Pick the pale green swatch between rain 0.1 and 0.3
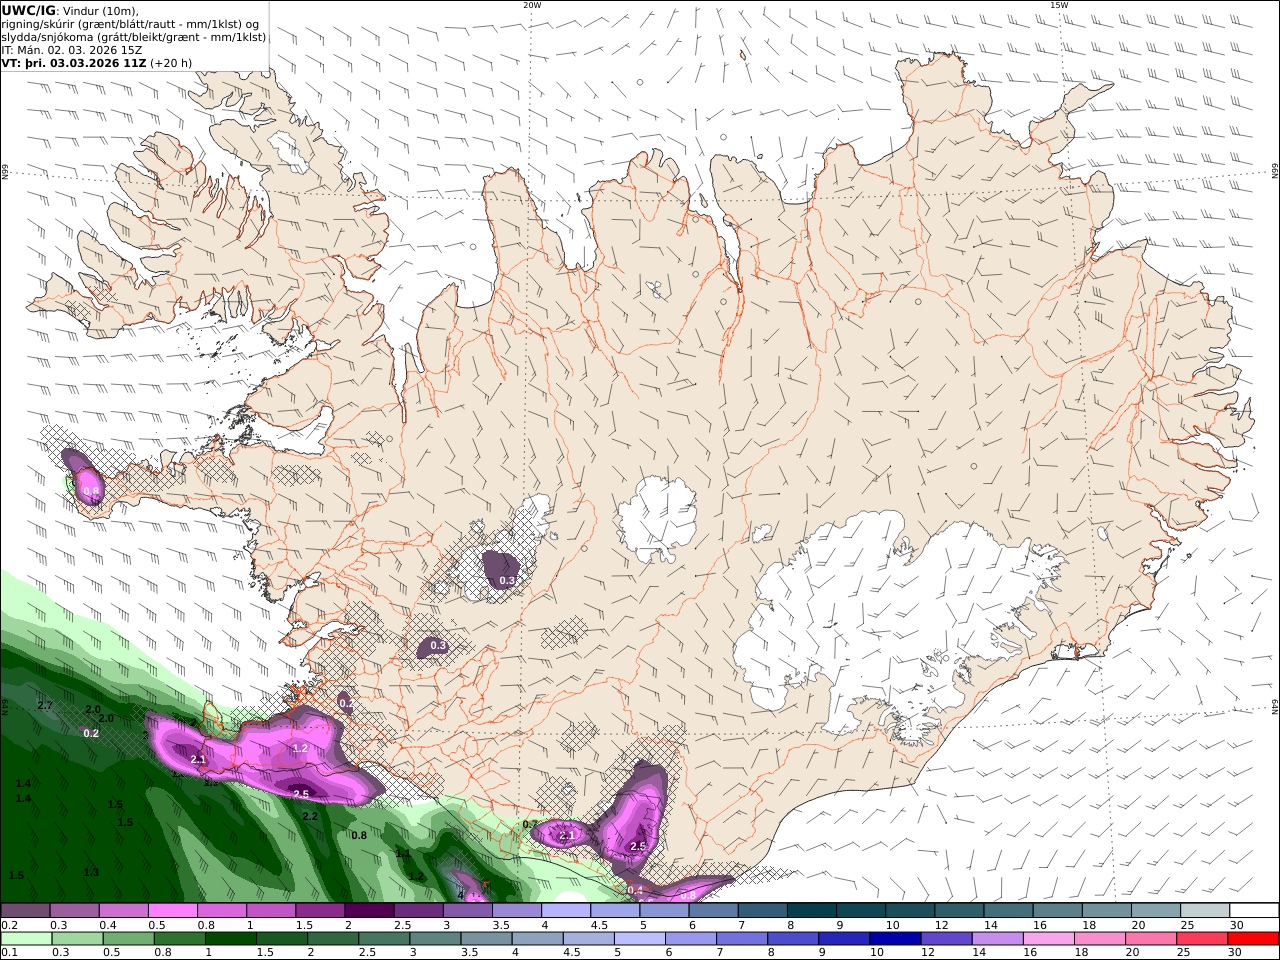Screen dimensions: 1280x960 26,939
